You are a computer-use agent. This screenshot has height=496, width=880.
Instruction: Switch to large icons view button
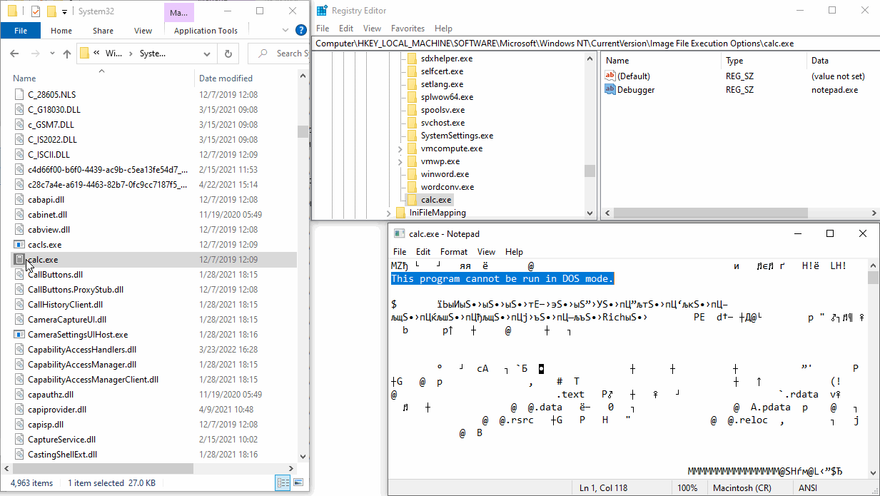point(297,483)
